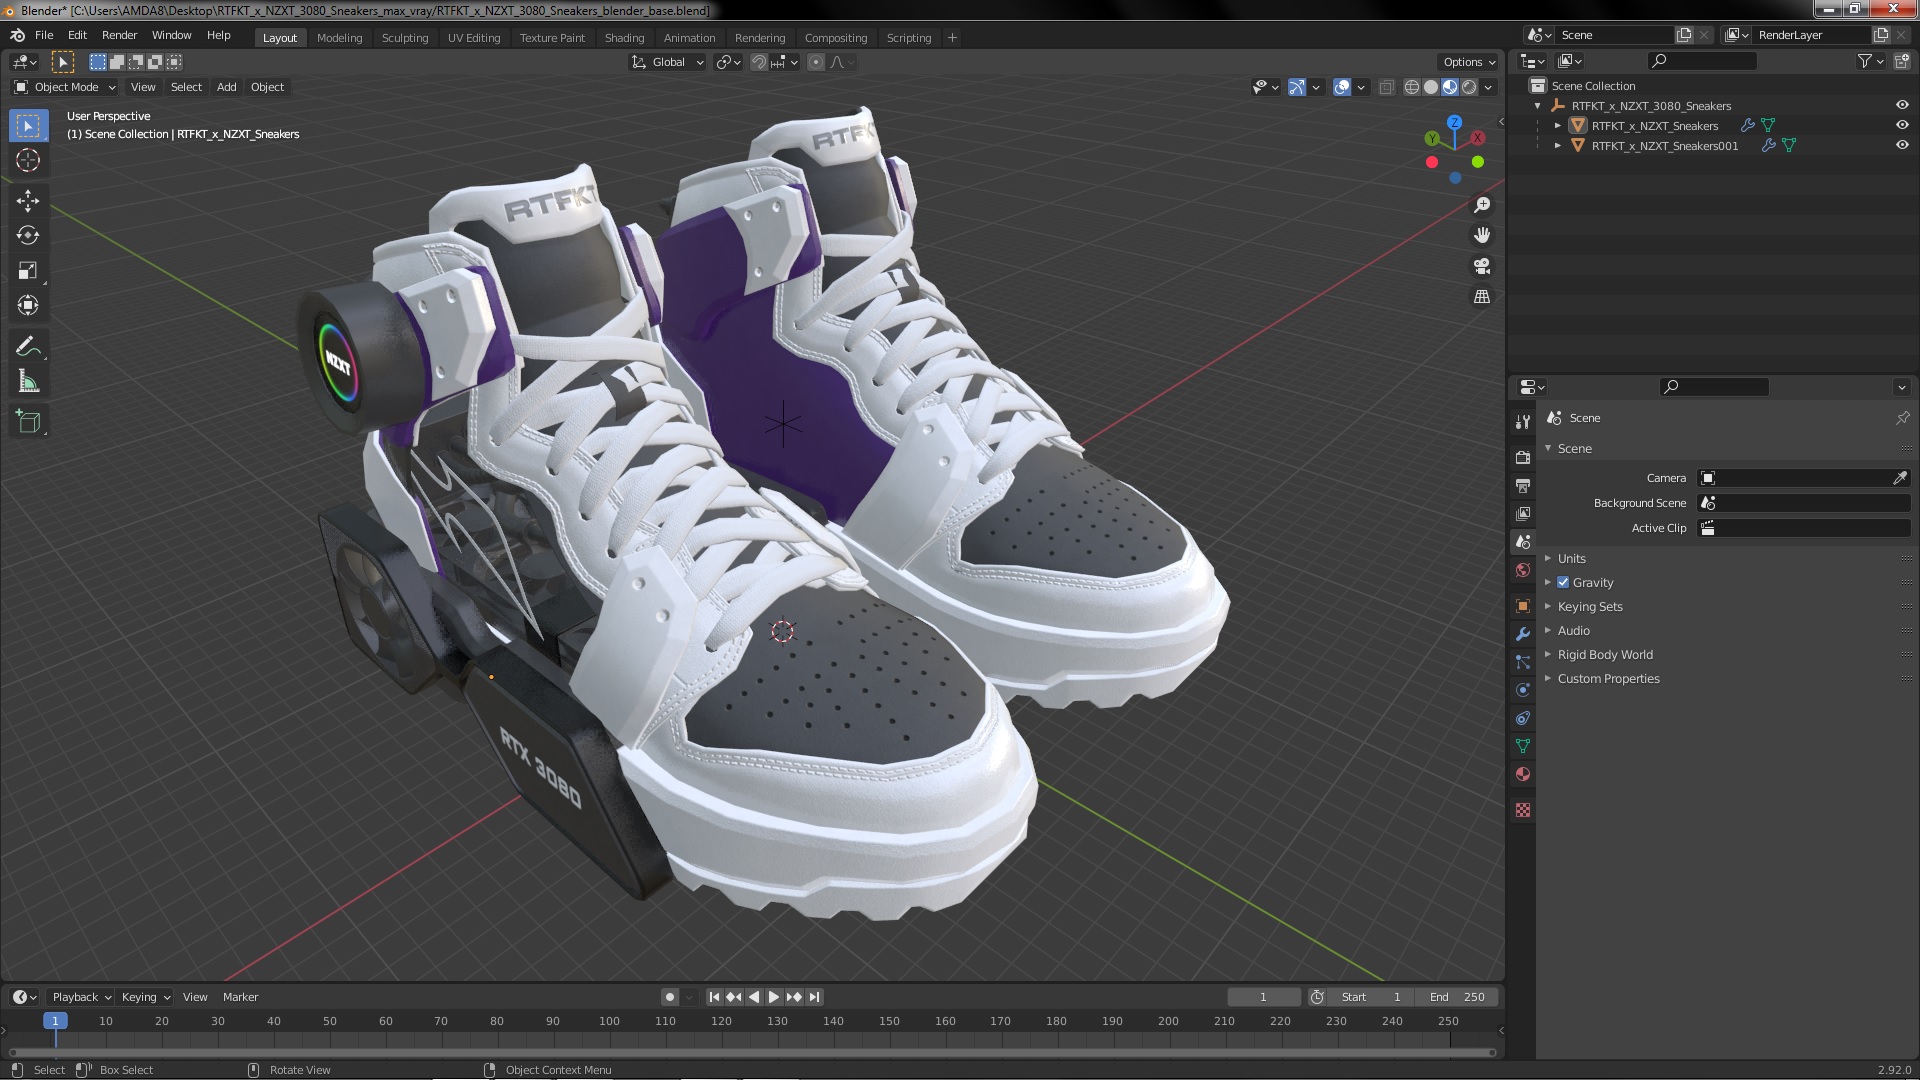This screenshot has width=1920, height=1080.
Task: Expand RTFKT_x_NZXT_Sneakers001 tree item
Action: coord(1557,145)
